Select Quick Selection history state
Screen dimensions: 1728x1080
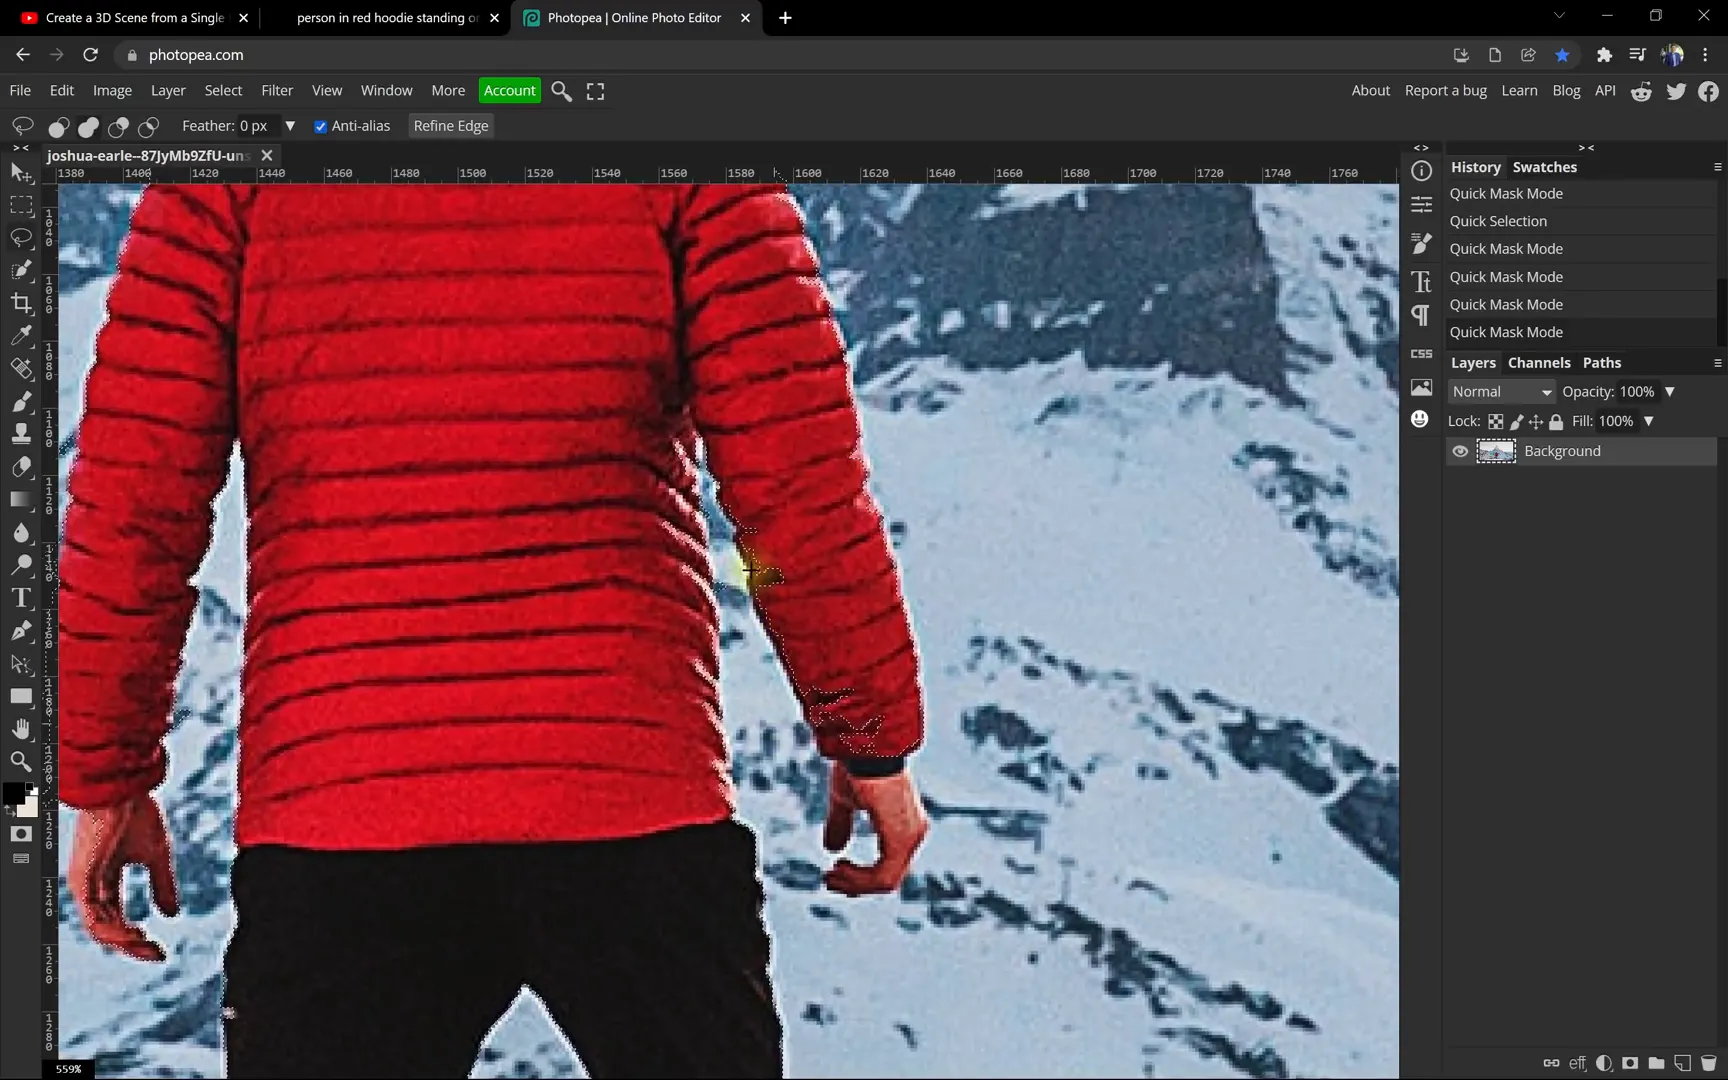(x=1497, y=221)
